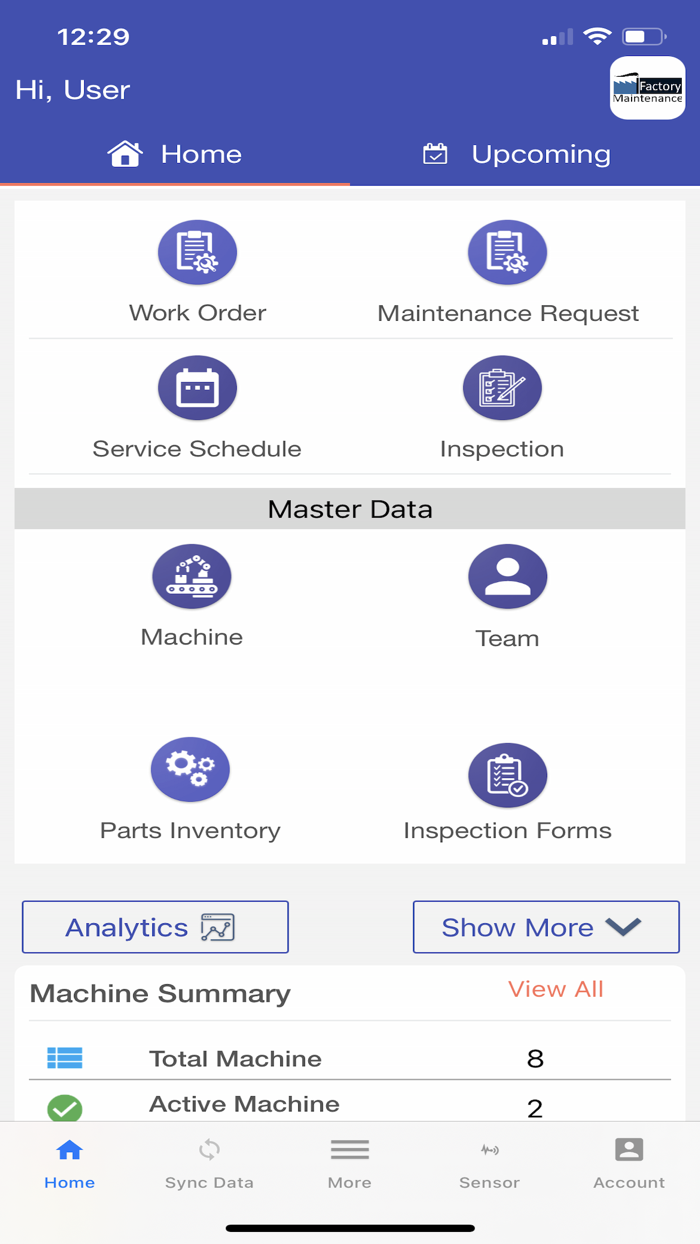Screen dimensions: 700x1244
Task: Open the Service Schedule calendar
Action: point(197,405)
